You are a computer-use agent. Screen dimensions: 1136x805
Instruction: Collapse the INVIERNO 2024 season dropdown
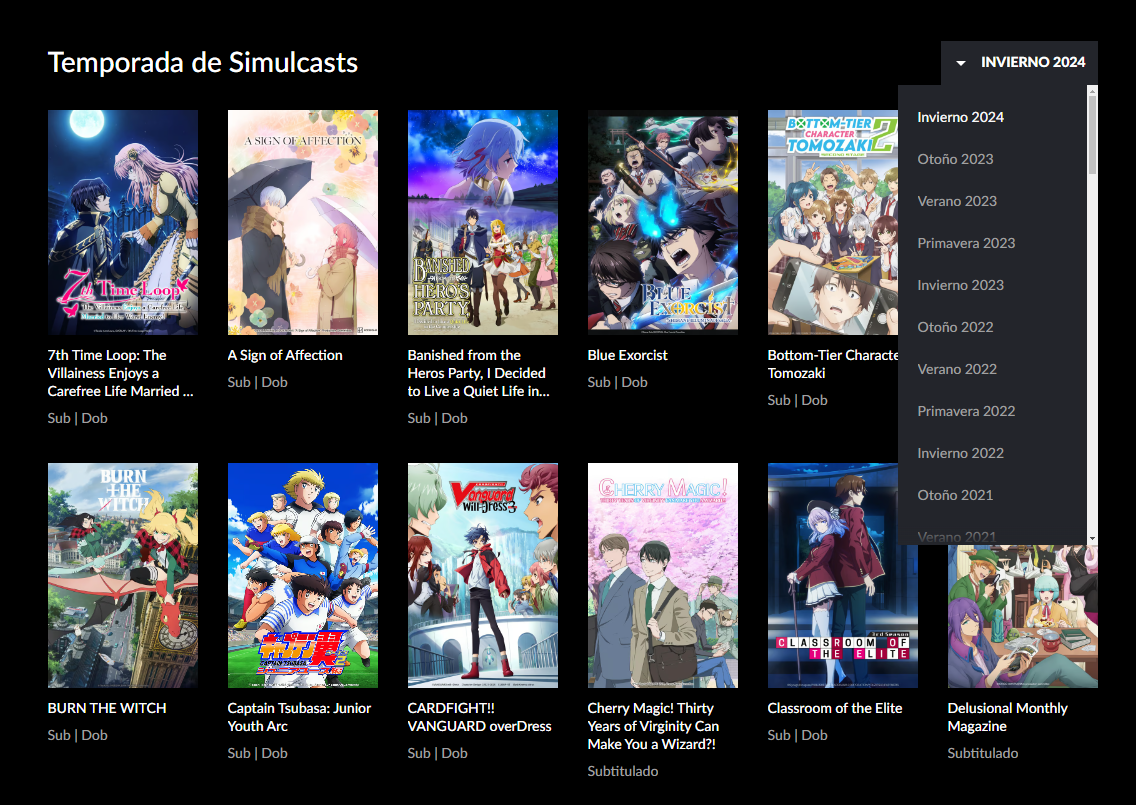coord(1019,62)
